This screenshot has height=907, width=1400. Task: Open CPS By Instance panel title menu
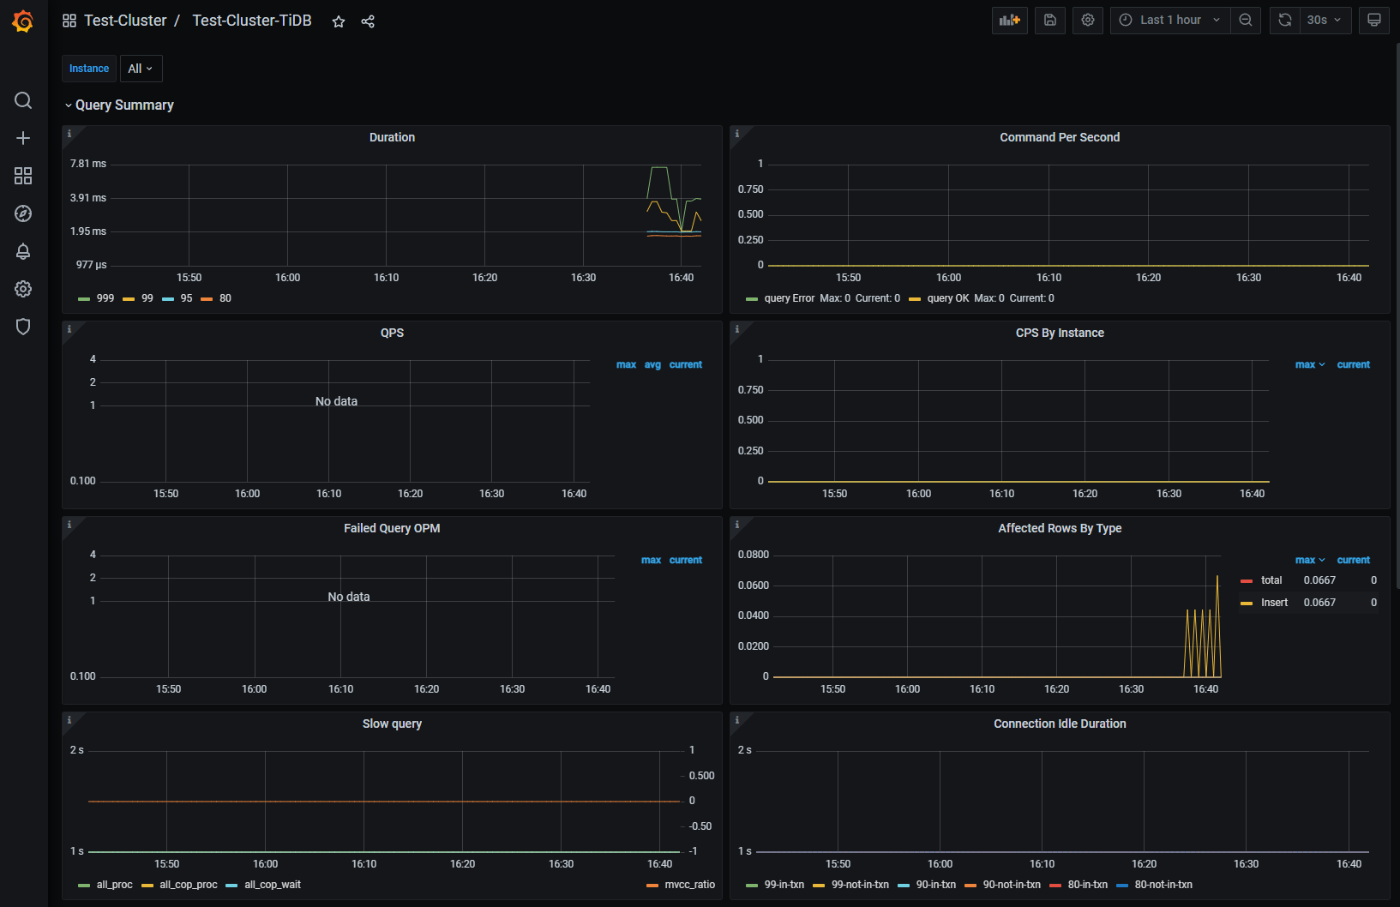pos(1060,333)
